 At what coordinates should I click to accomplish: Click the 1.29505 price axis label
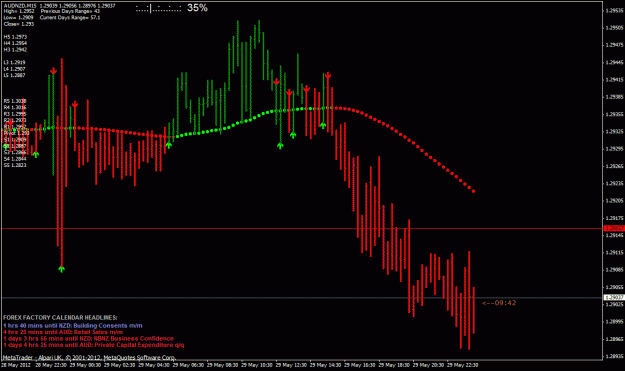(x=614, y=28)
